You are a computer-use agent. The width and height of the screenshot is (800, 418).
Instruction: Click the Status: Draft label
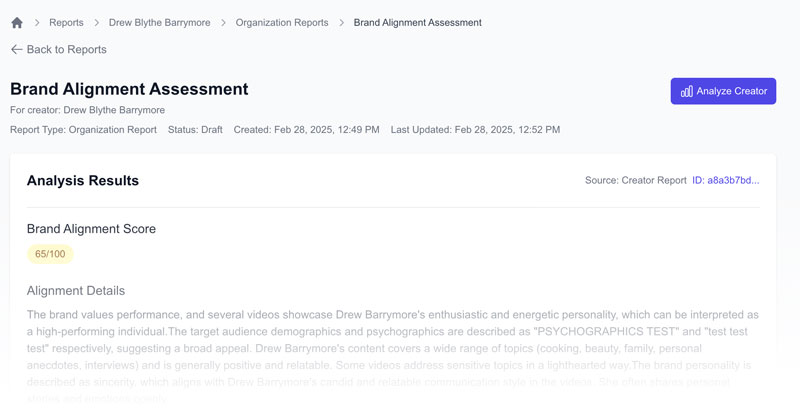click(x=195, y=129)
